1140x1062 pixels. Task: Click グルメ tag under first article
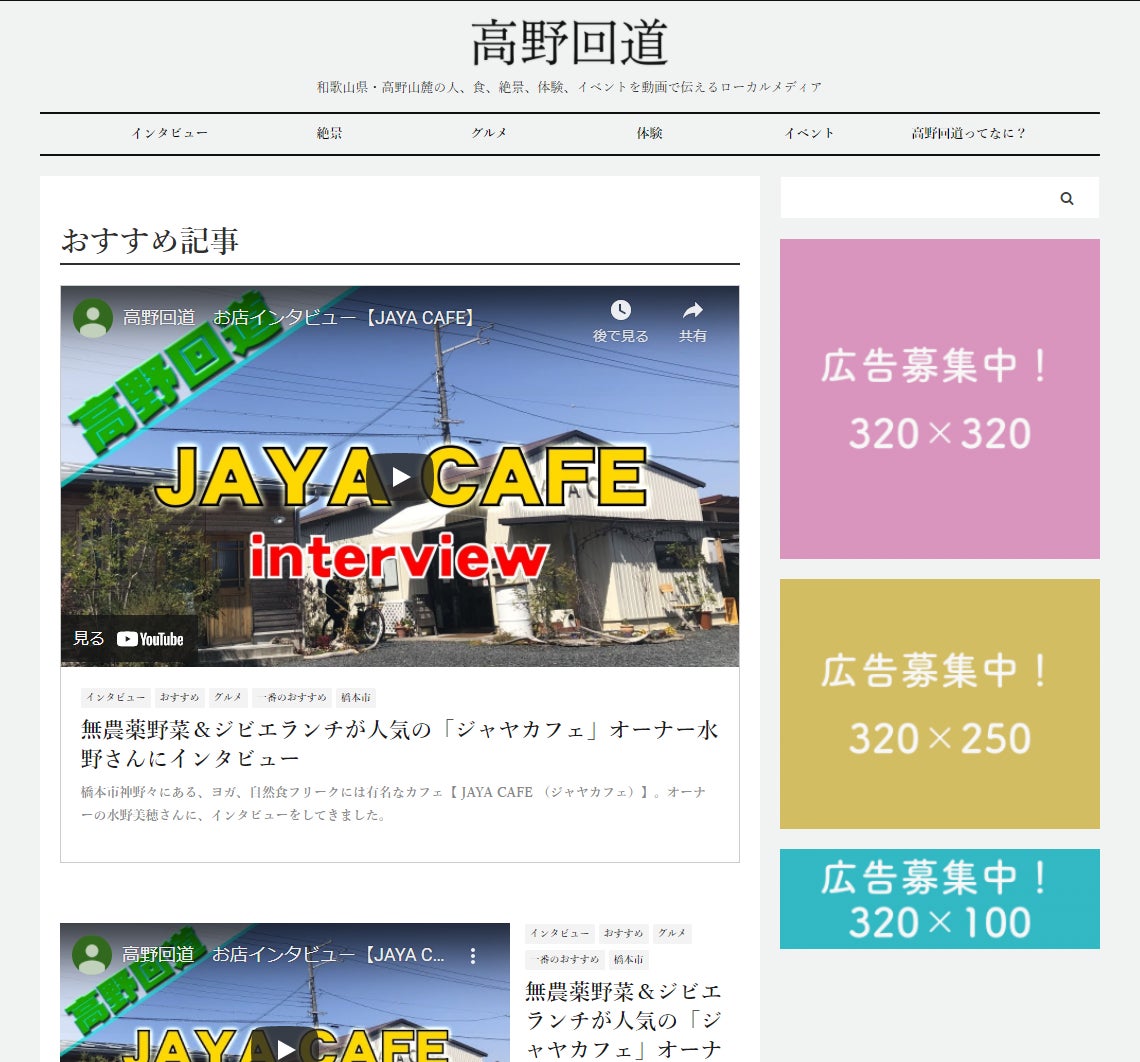pyautogui.click(x=228, y=697)
